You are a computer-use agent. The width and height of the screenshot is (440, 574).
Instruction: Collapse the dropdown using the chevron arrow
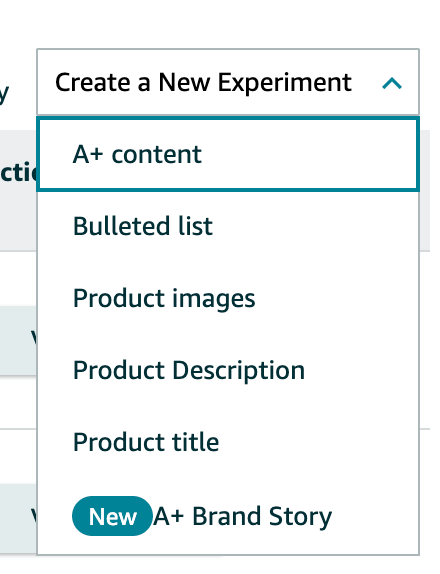(x=392, y=83)
